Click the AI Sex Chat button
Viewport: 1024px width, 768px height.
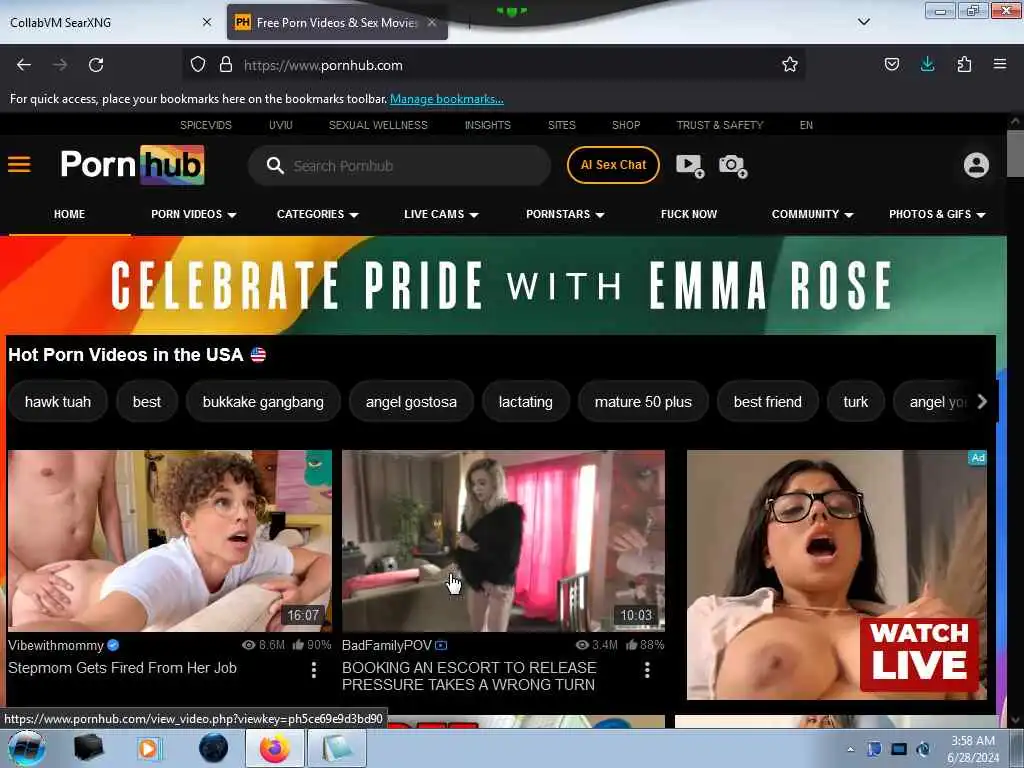tap(613, 165)
